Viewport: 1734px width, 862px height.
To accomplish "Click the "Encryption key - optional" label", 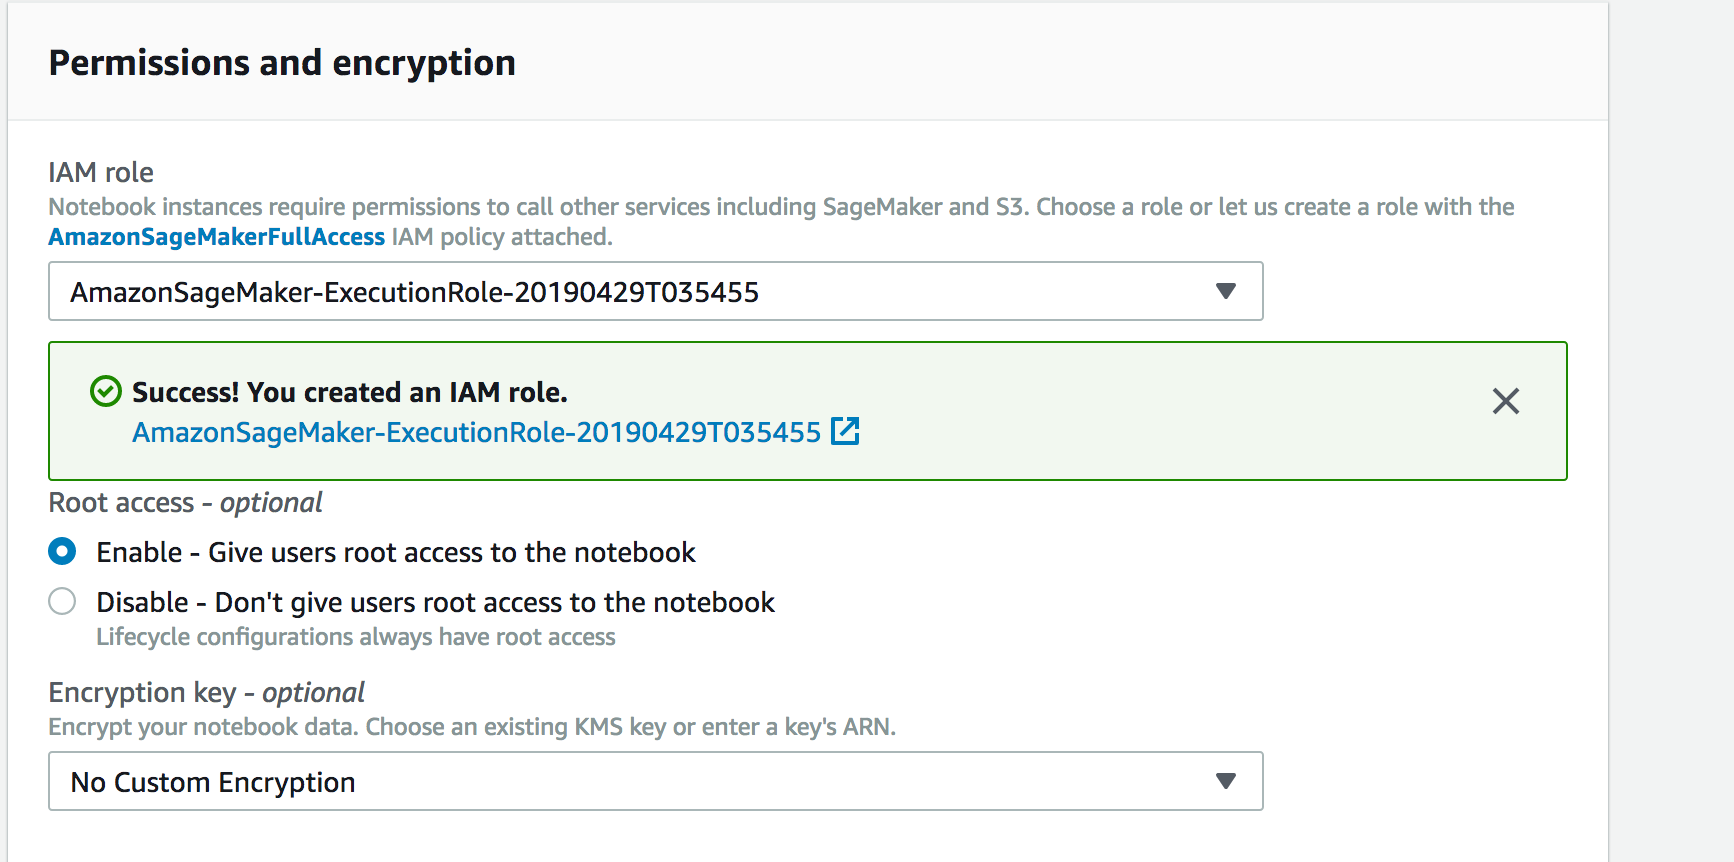I will 206,692.
